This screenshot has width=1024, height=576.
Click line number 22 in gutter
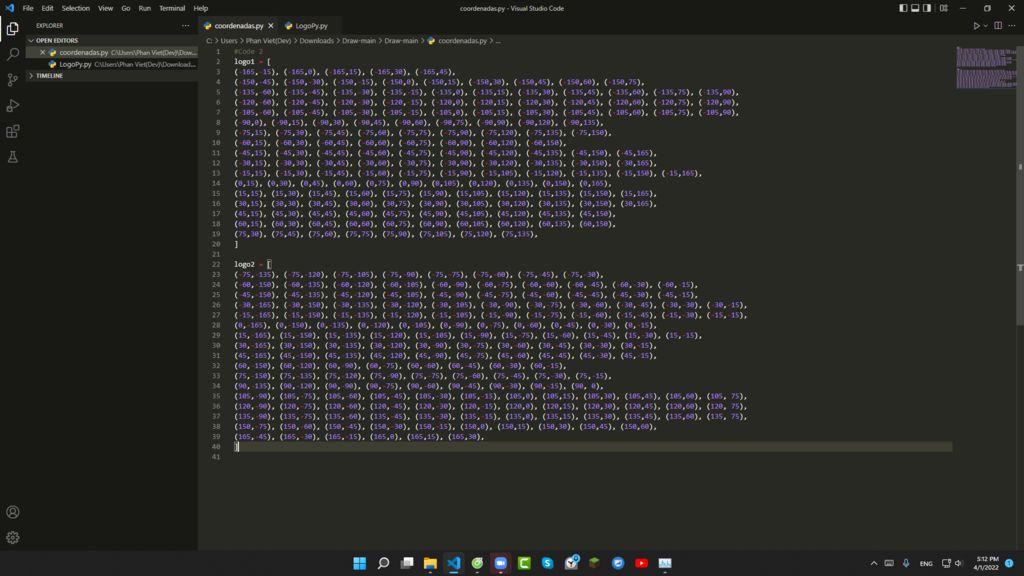coord(216,264)
